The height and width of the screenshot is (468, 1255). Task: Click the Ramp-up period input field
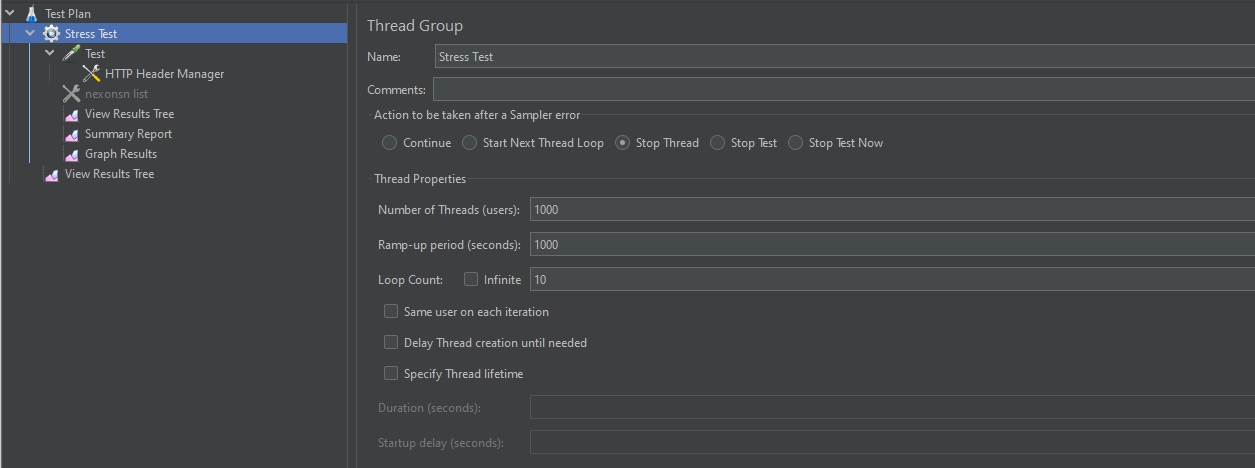pos(890,245)
